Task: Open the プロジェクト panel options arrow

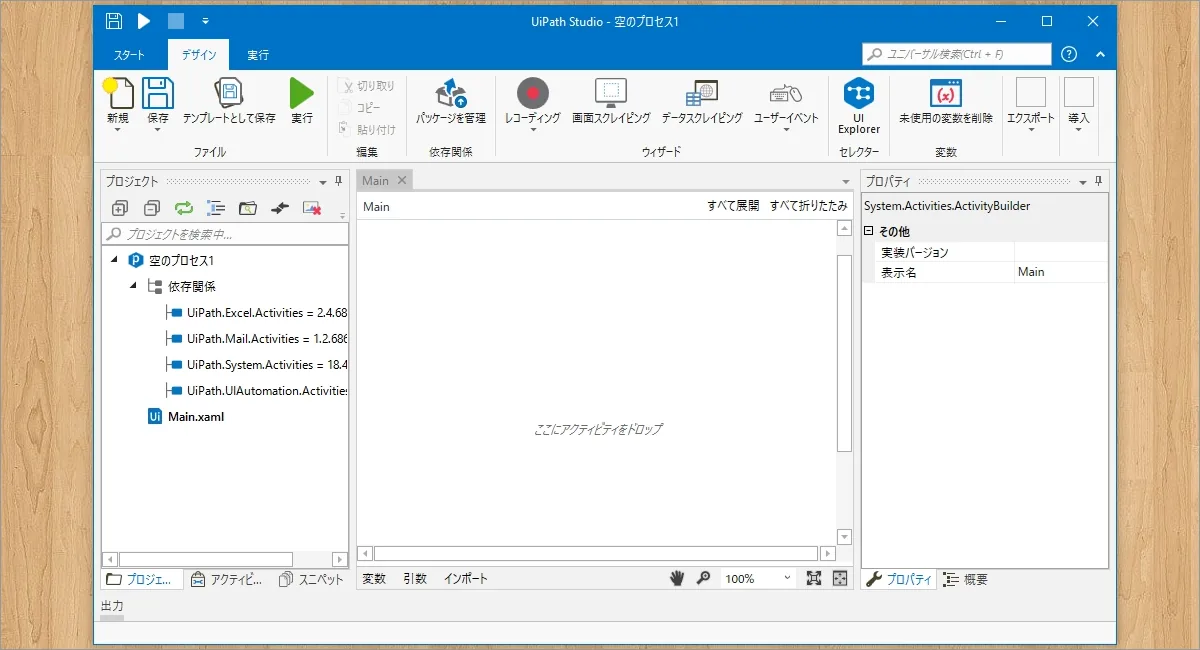Action: (x=323, y=182)
